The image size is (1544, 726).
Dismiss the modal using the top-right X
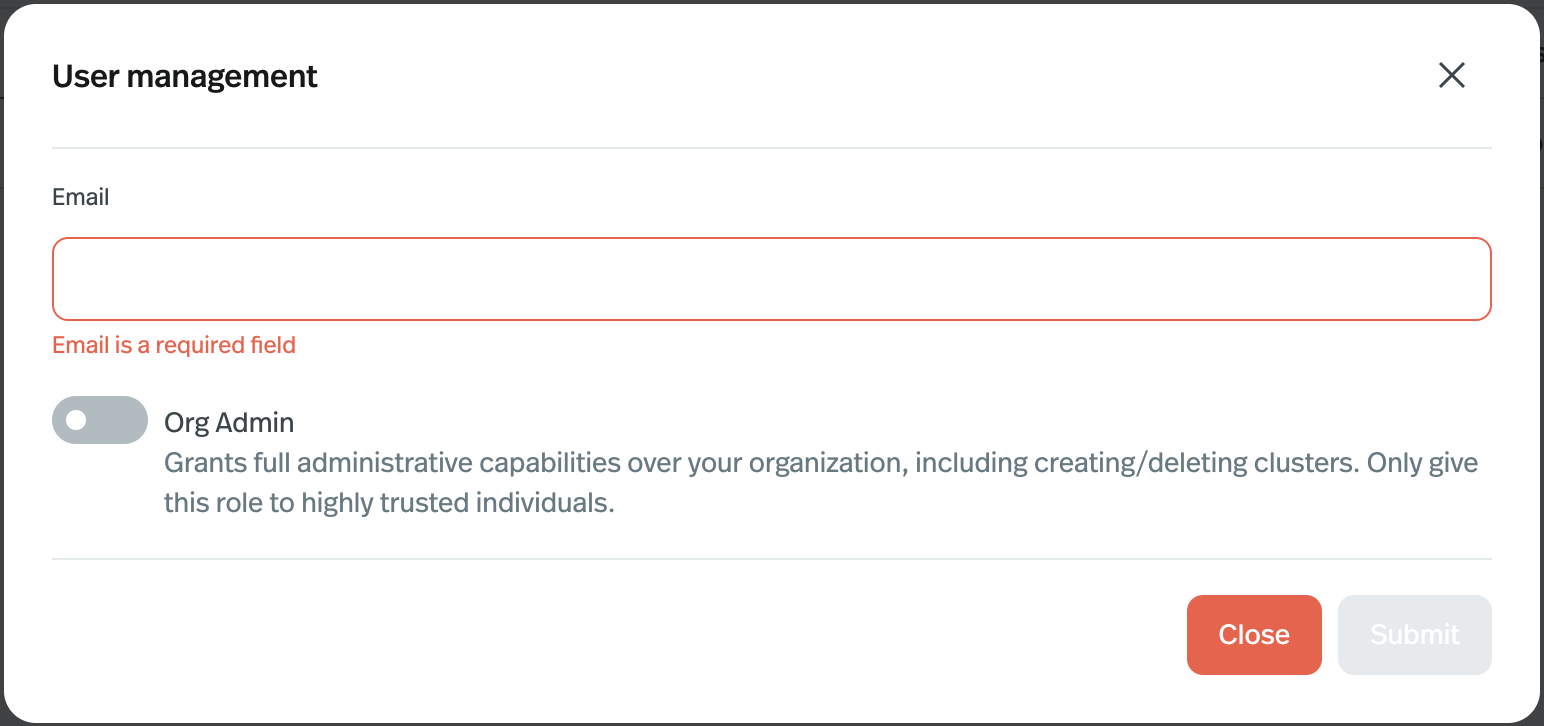click(1451, 75)
